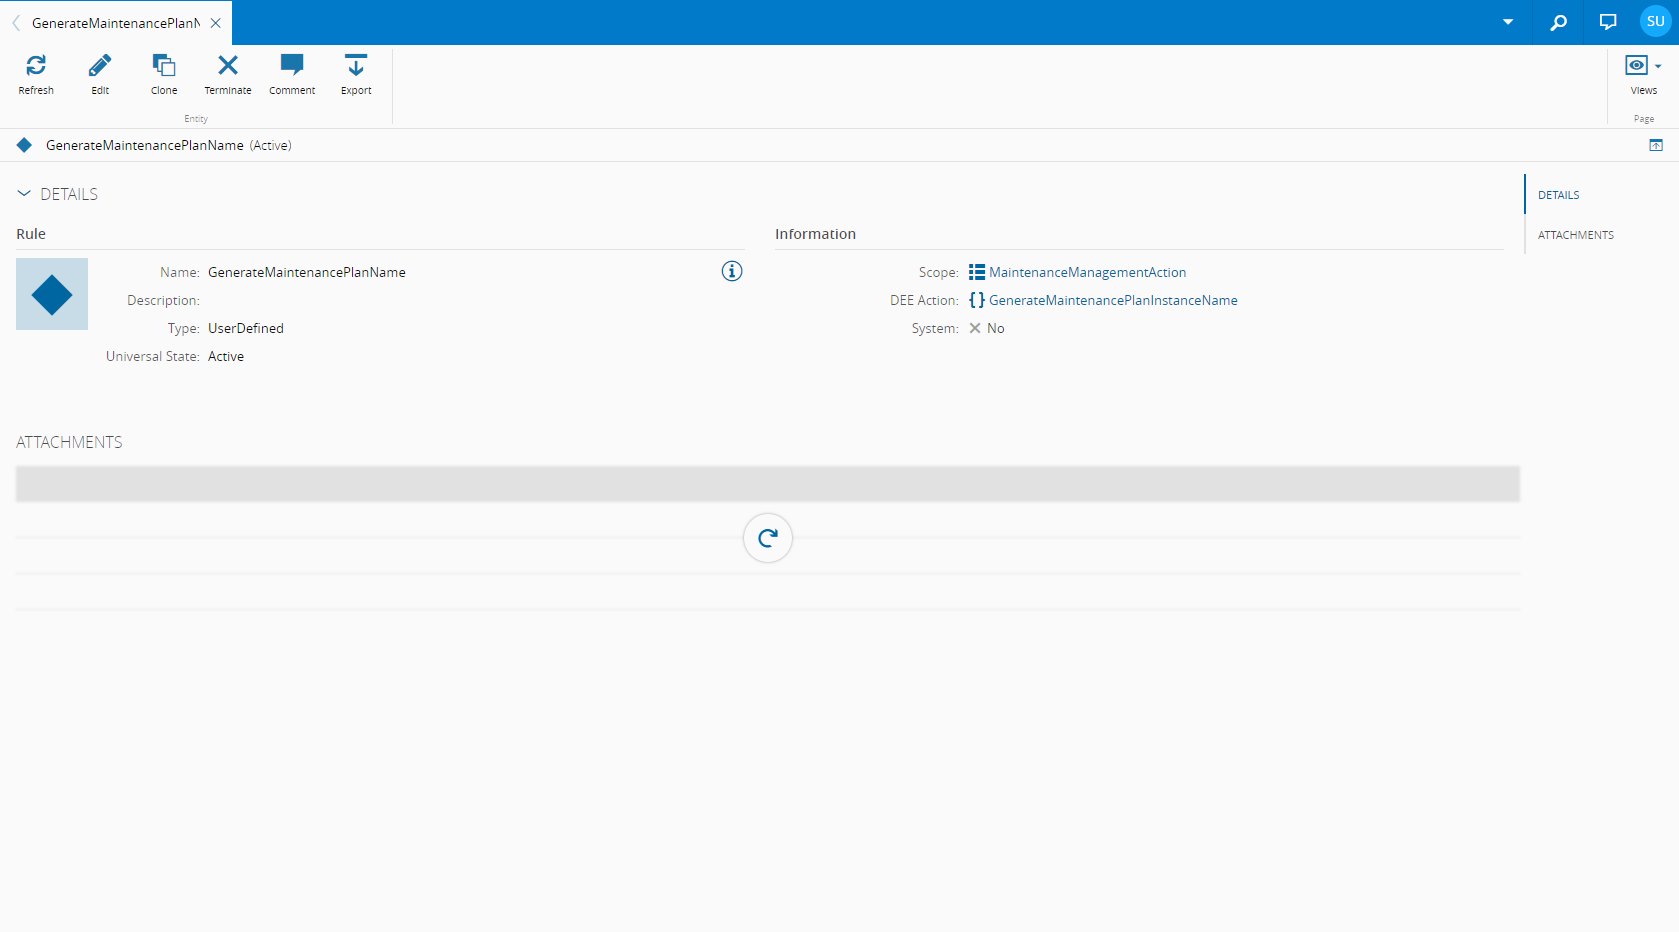Click the 'Information' group heading
1679x932 pixels.
[x=815, y=234]
